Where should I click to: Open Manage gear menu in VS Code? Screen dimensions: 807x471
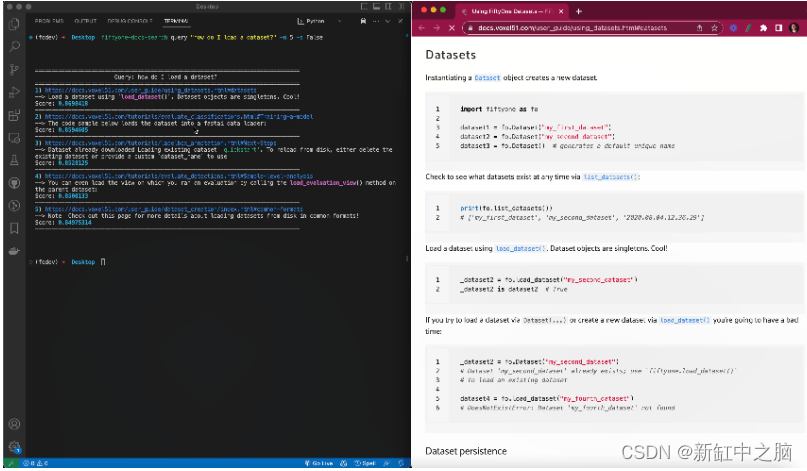click(14, 447)
